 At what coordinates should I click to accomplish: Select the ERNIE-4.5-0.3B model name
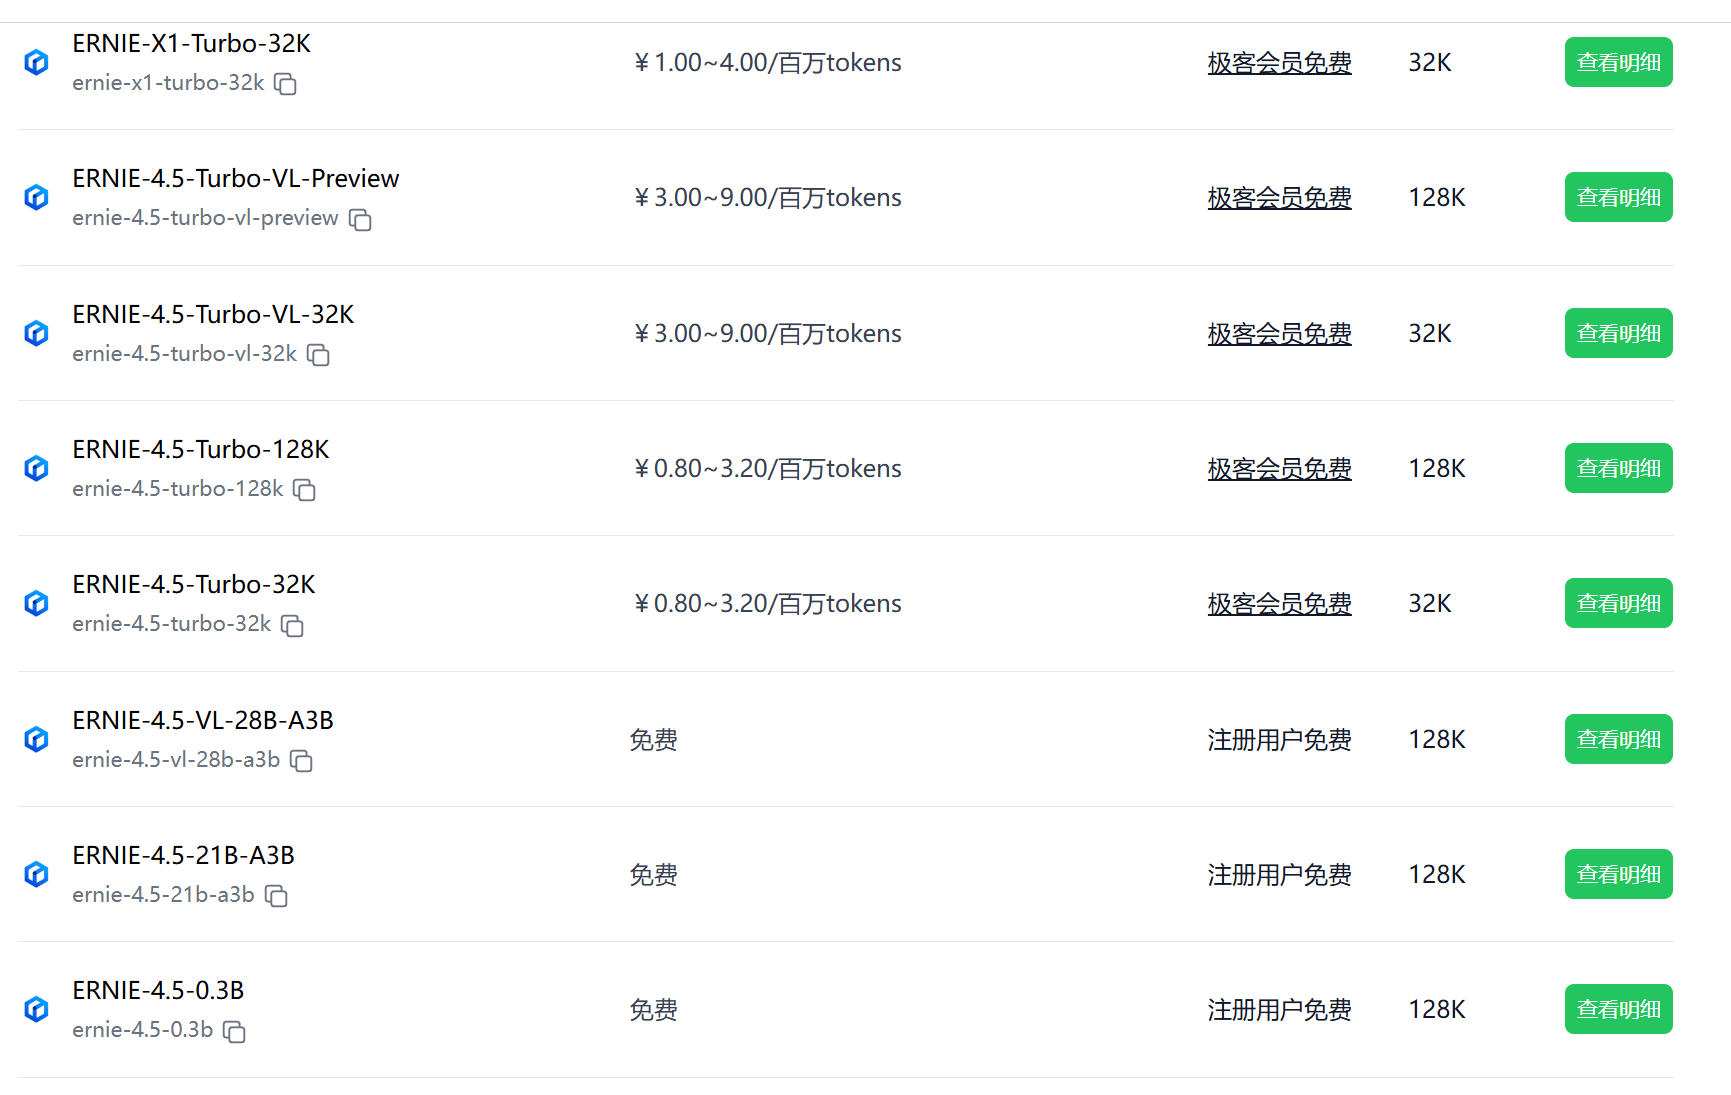tap(158, 991)
